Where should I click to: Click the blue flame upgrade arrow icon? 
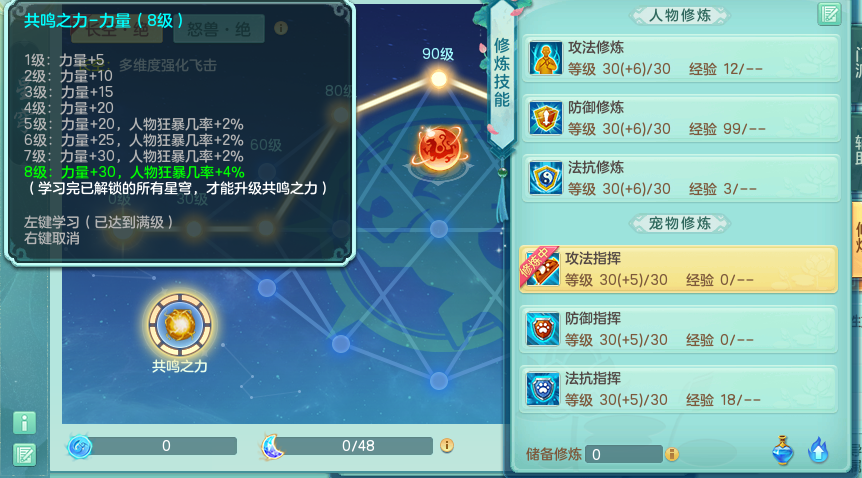pyautogui.click(x=818, y=450)
